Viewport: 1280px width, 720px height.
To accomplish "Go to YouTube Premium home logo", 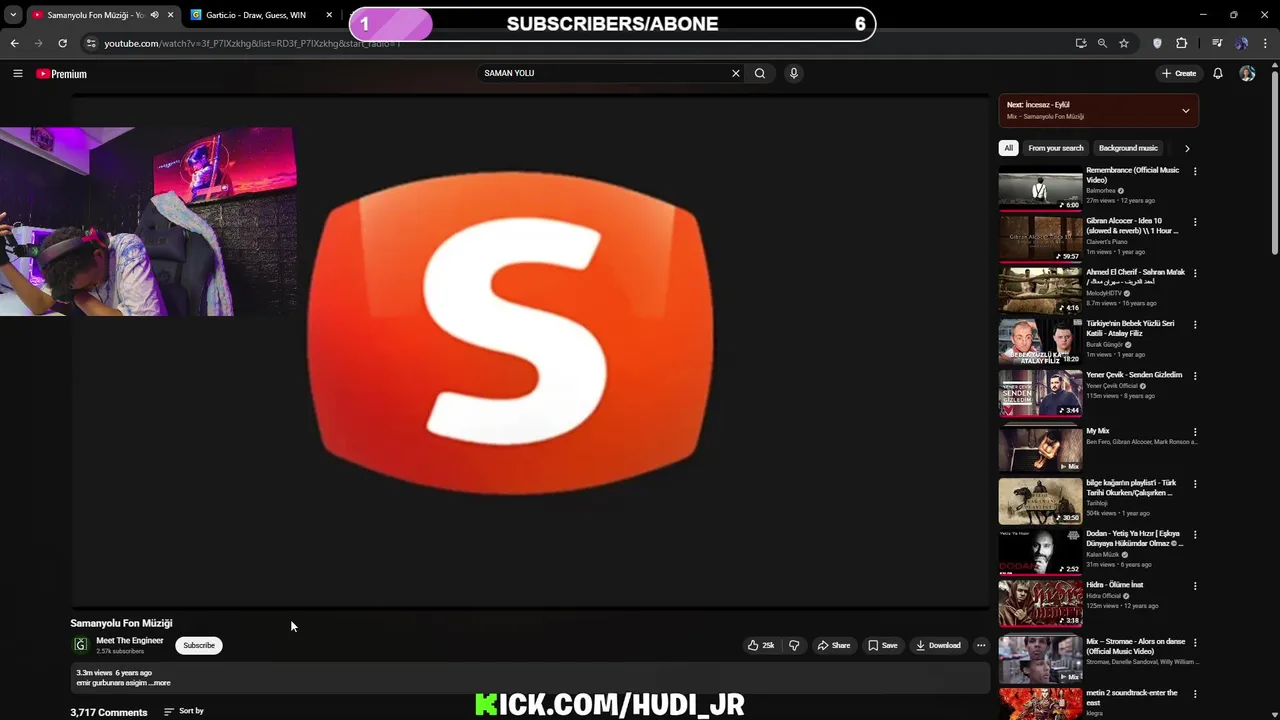I will 62,74.
